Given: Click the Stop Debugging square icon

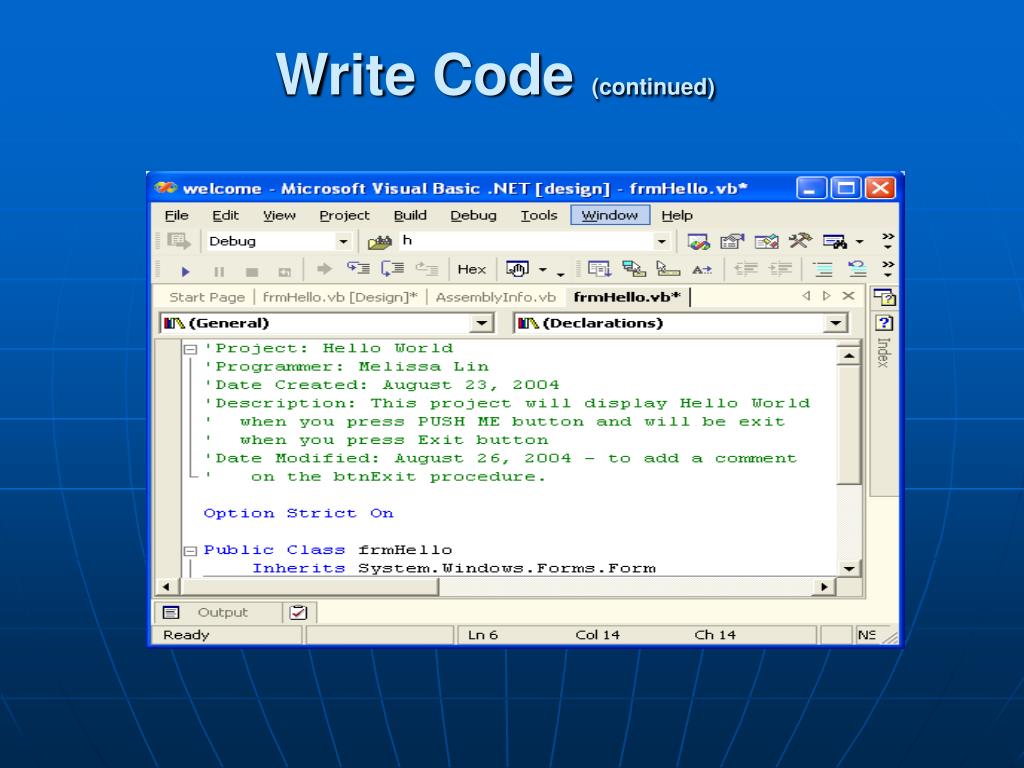Looking at the screenshot, I should (x=252, y=270).
